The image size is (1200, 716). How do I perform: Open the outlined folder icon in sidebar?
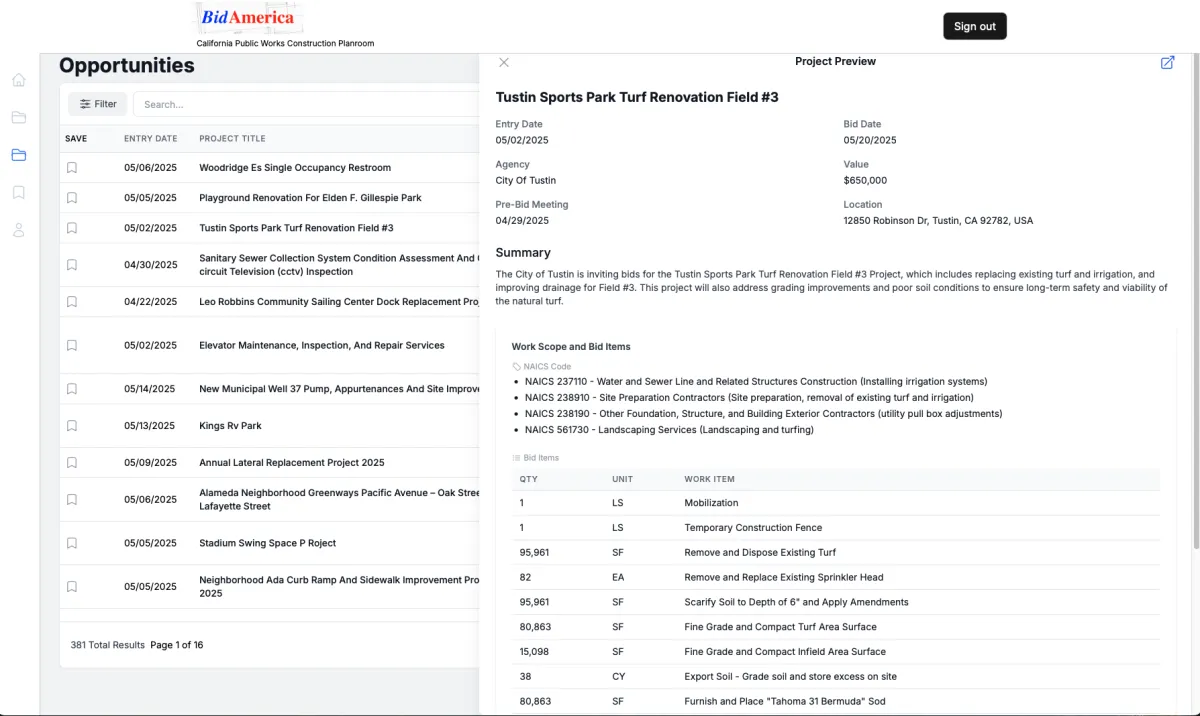coord(19,117)
